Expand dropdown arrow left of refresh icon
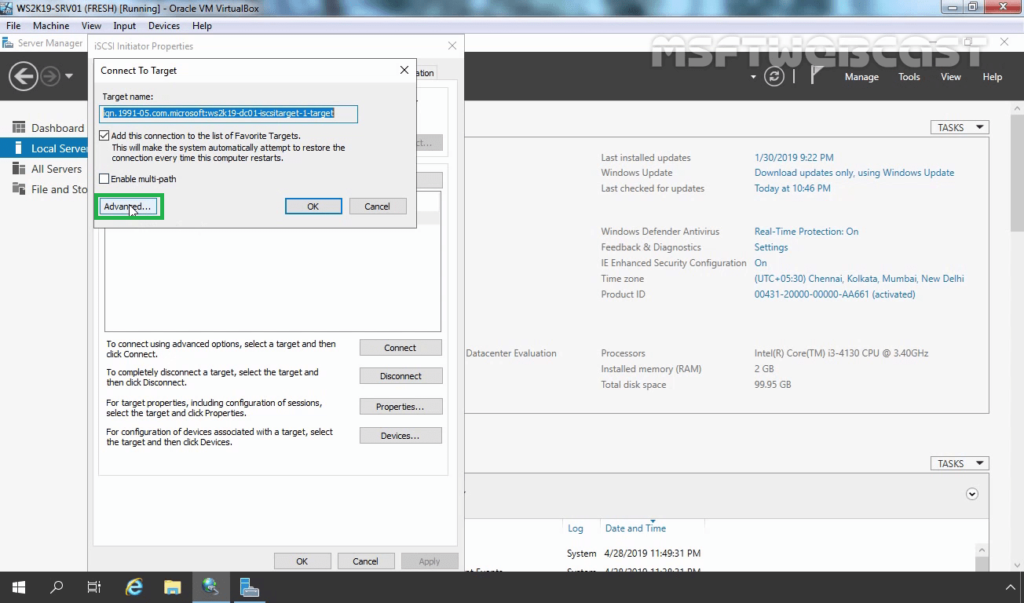The width and height of the screenshot is (1024, 603). pyautogui.click(x=753, y=77)
